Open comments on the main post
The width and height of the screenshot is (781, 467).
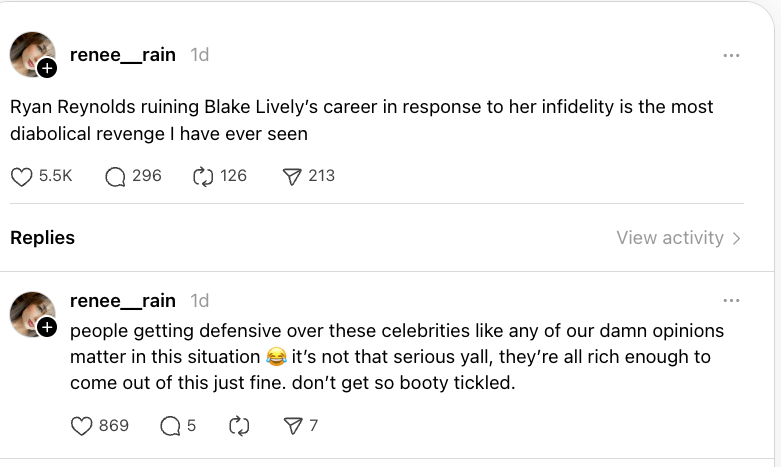116,176
